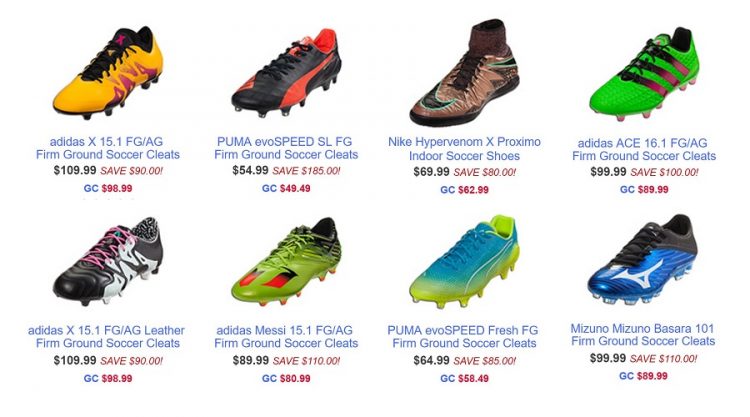Click the GC $62.99 price under Nike Hypervenom
750x417 pixels.
[x=464, y=190]
